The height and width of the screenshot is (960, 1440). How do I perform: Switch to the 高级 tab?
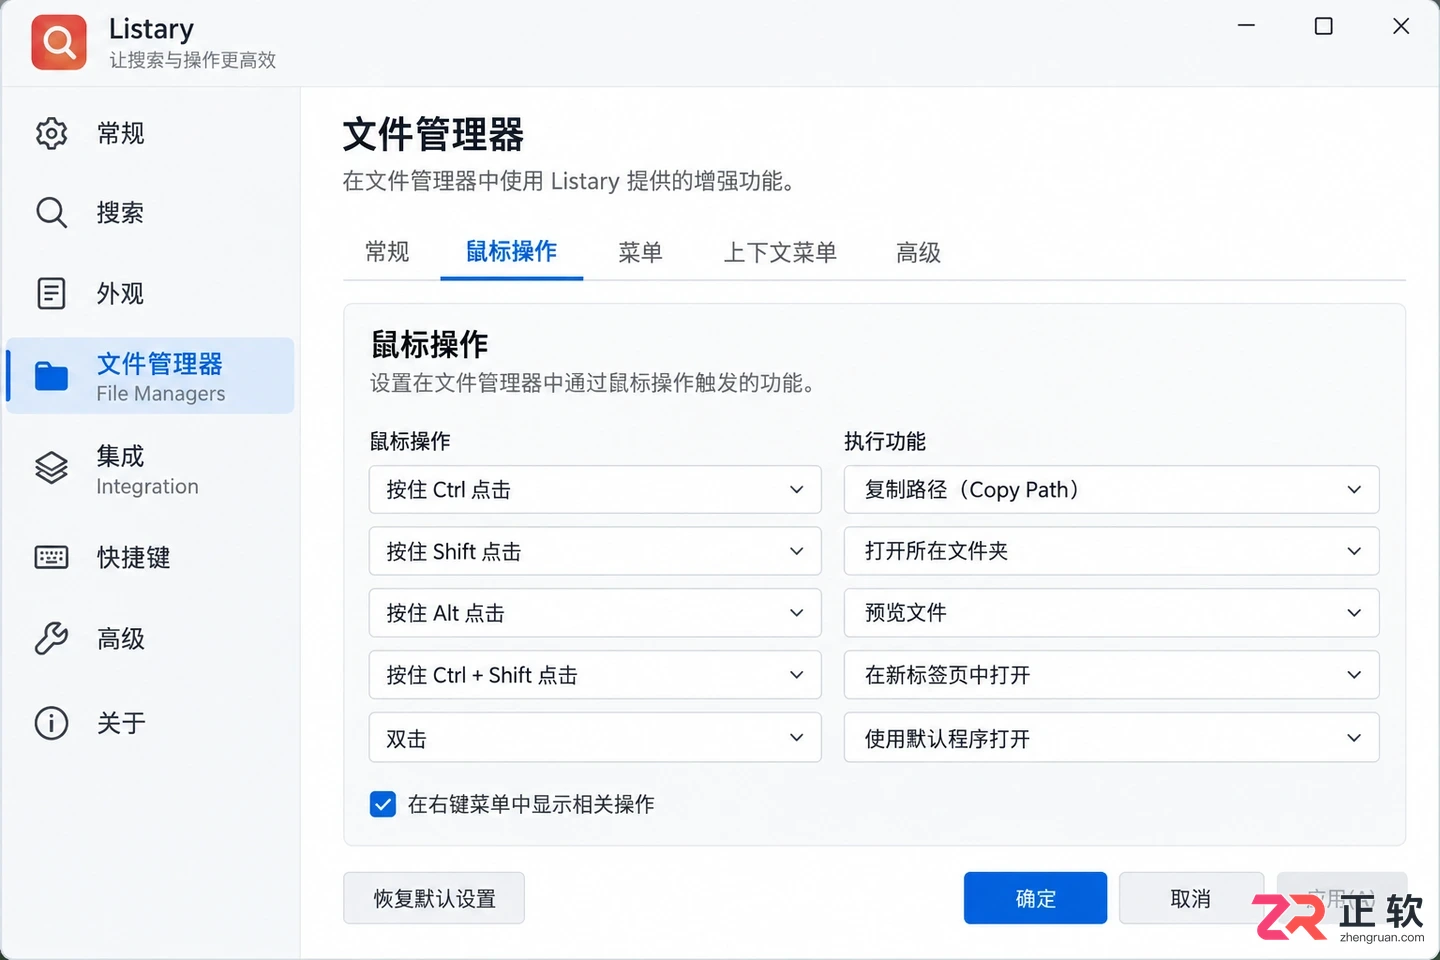pos(919,252)
